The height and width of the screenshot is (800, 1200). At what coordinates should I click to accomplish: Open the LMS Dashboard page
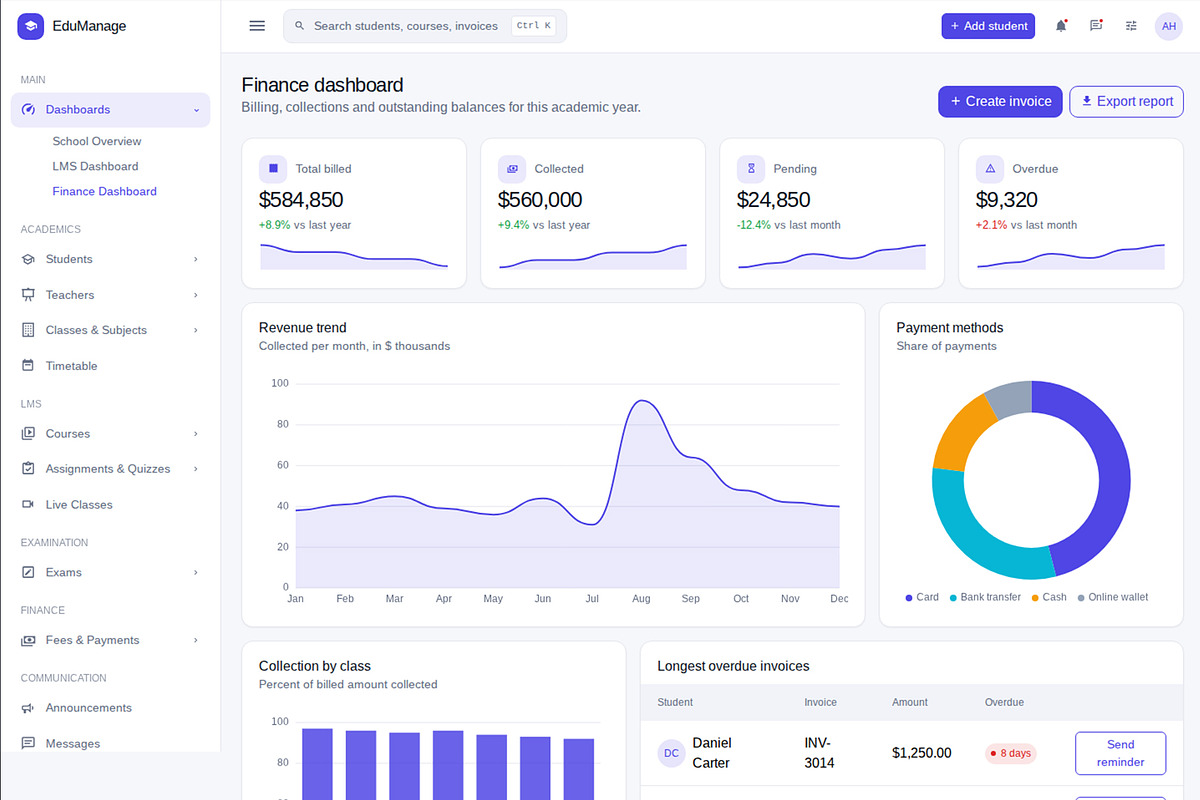click(95, 166)
